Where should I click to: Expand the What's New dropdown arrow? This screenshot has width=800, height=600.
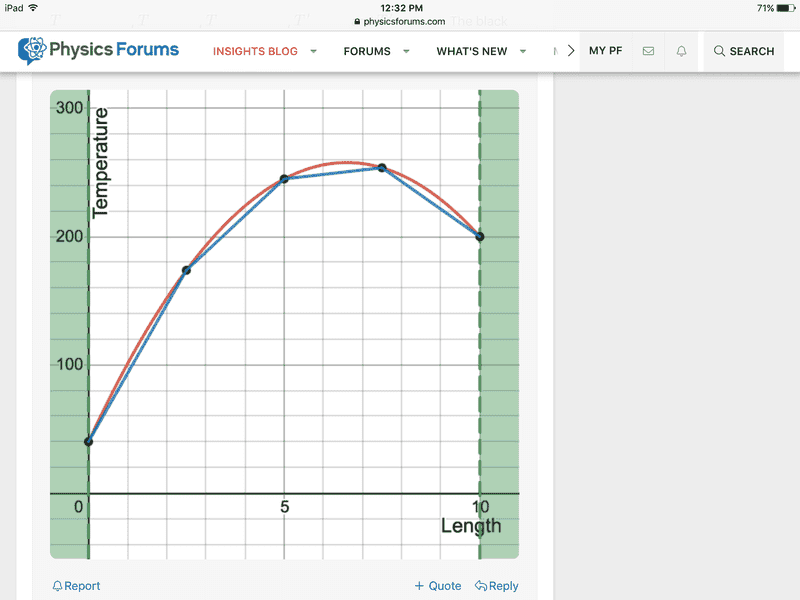[x=523, y=52]
